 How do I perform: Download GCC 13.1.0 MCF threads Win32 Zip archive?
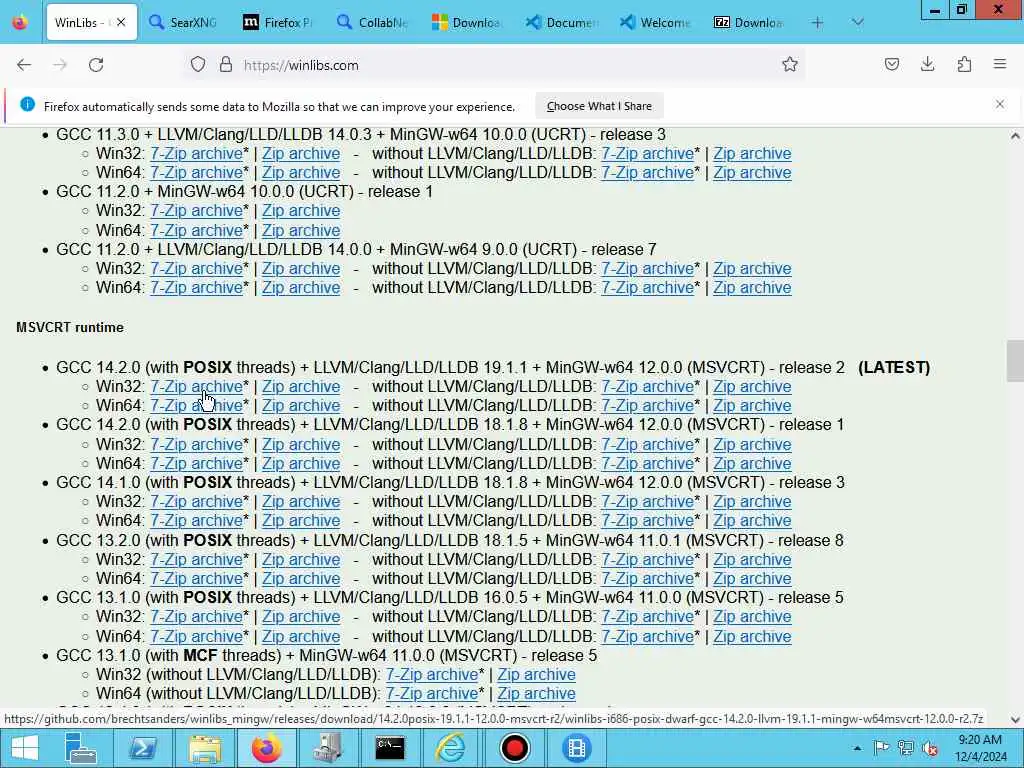(536, 675)
